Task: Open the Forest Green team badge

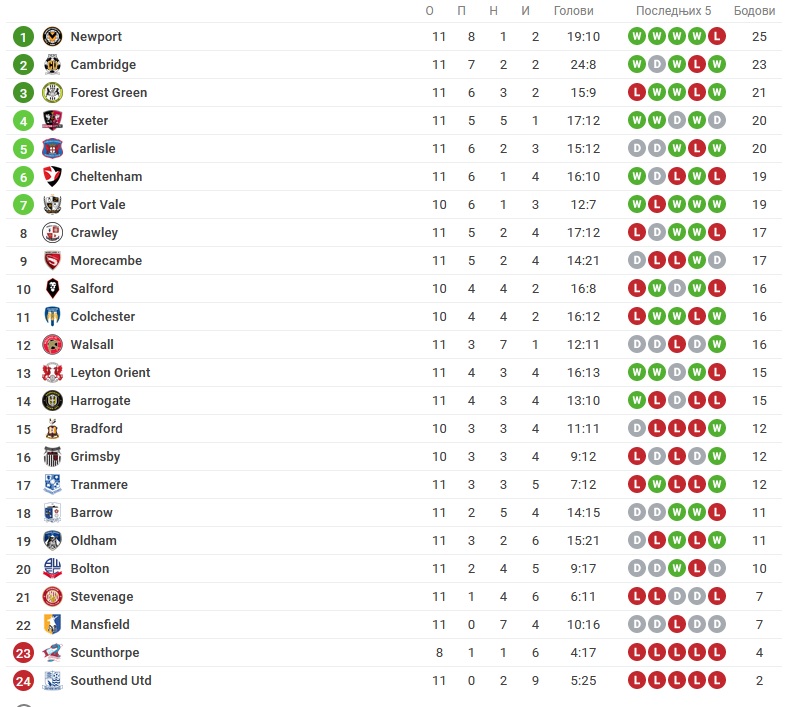Action: coord(52,93)
